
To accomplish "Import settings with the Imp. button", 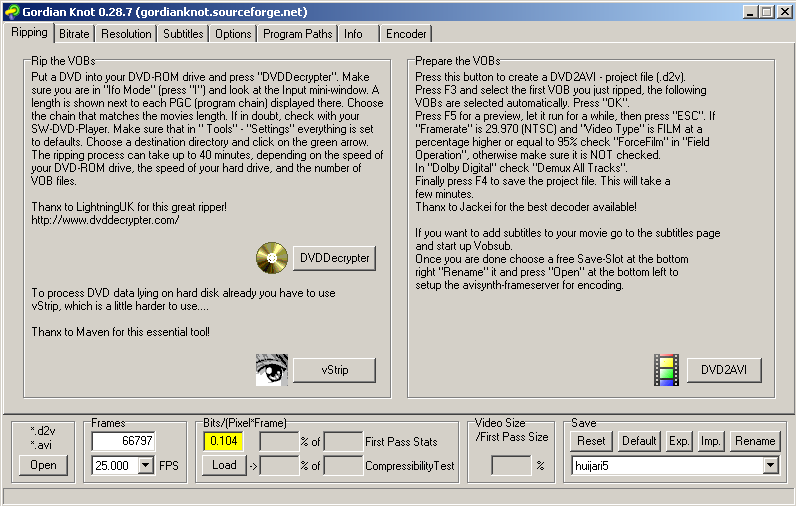I will point(711,441).
